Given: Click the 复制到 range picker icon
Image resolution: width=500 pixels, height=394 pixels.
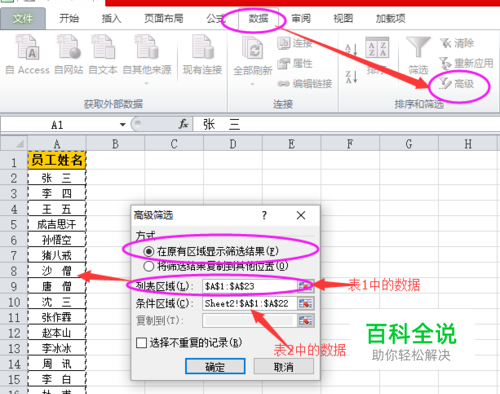Looking at the screenshot, I should click(x=305, y=321).
